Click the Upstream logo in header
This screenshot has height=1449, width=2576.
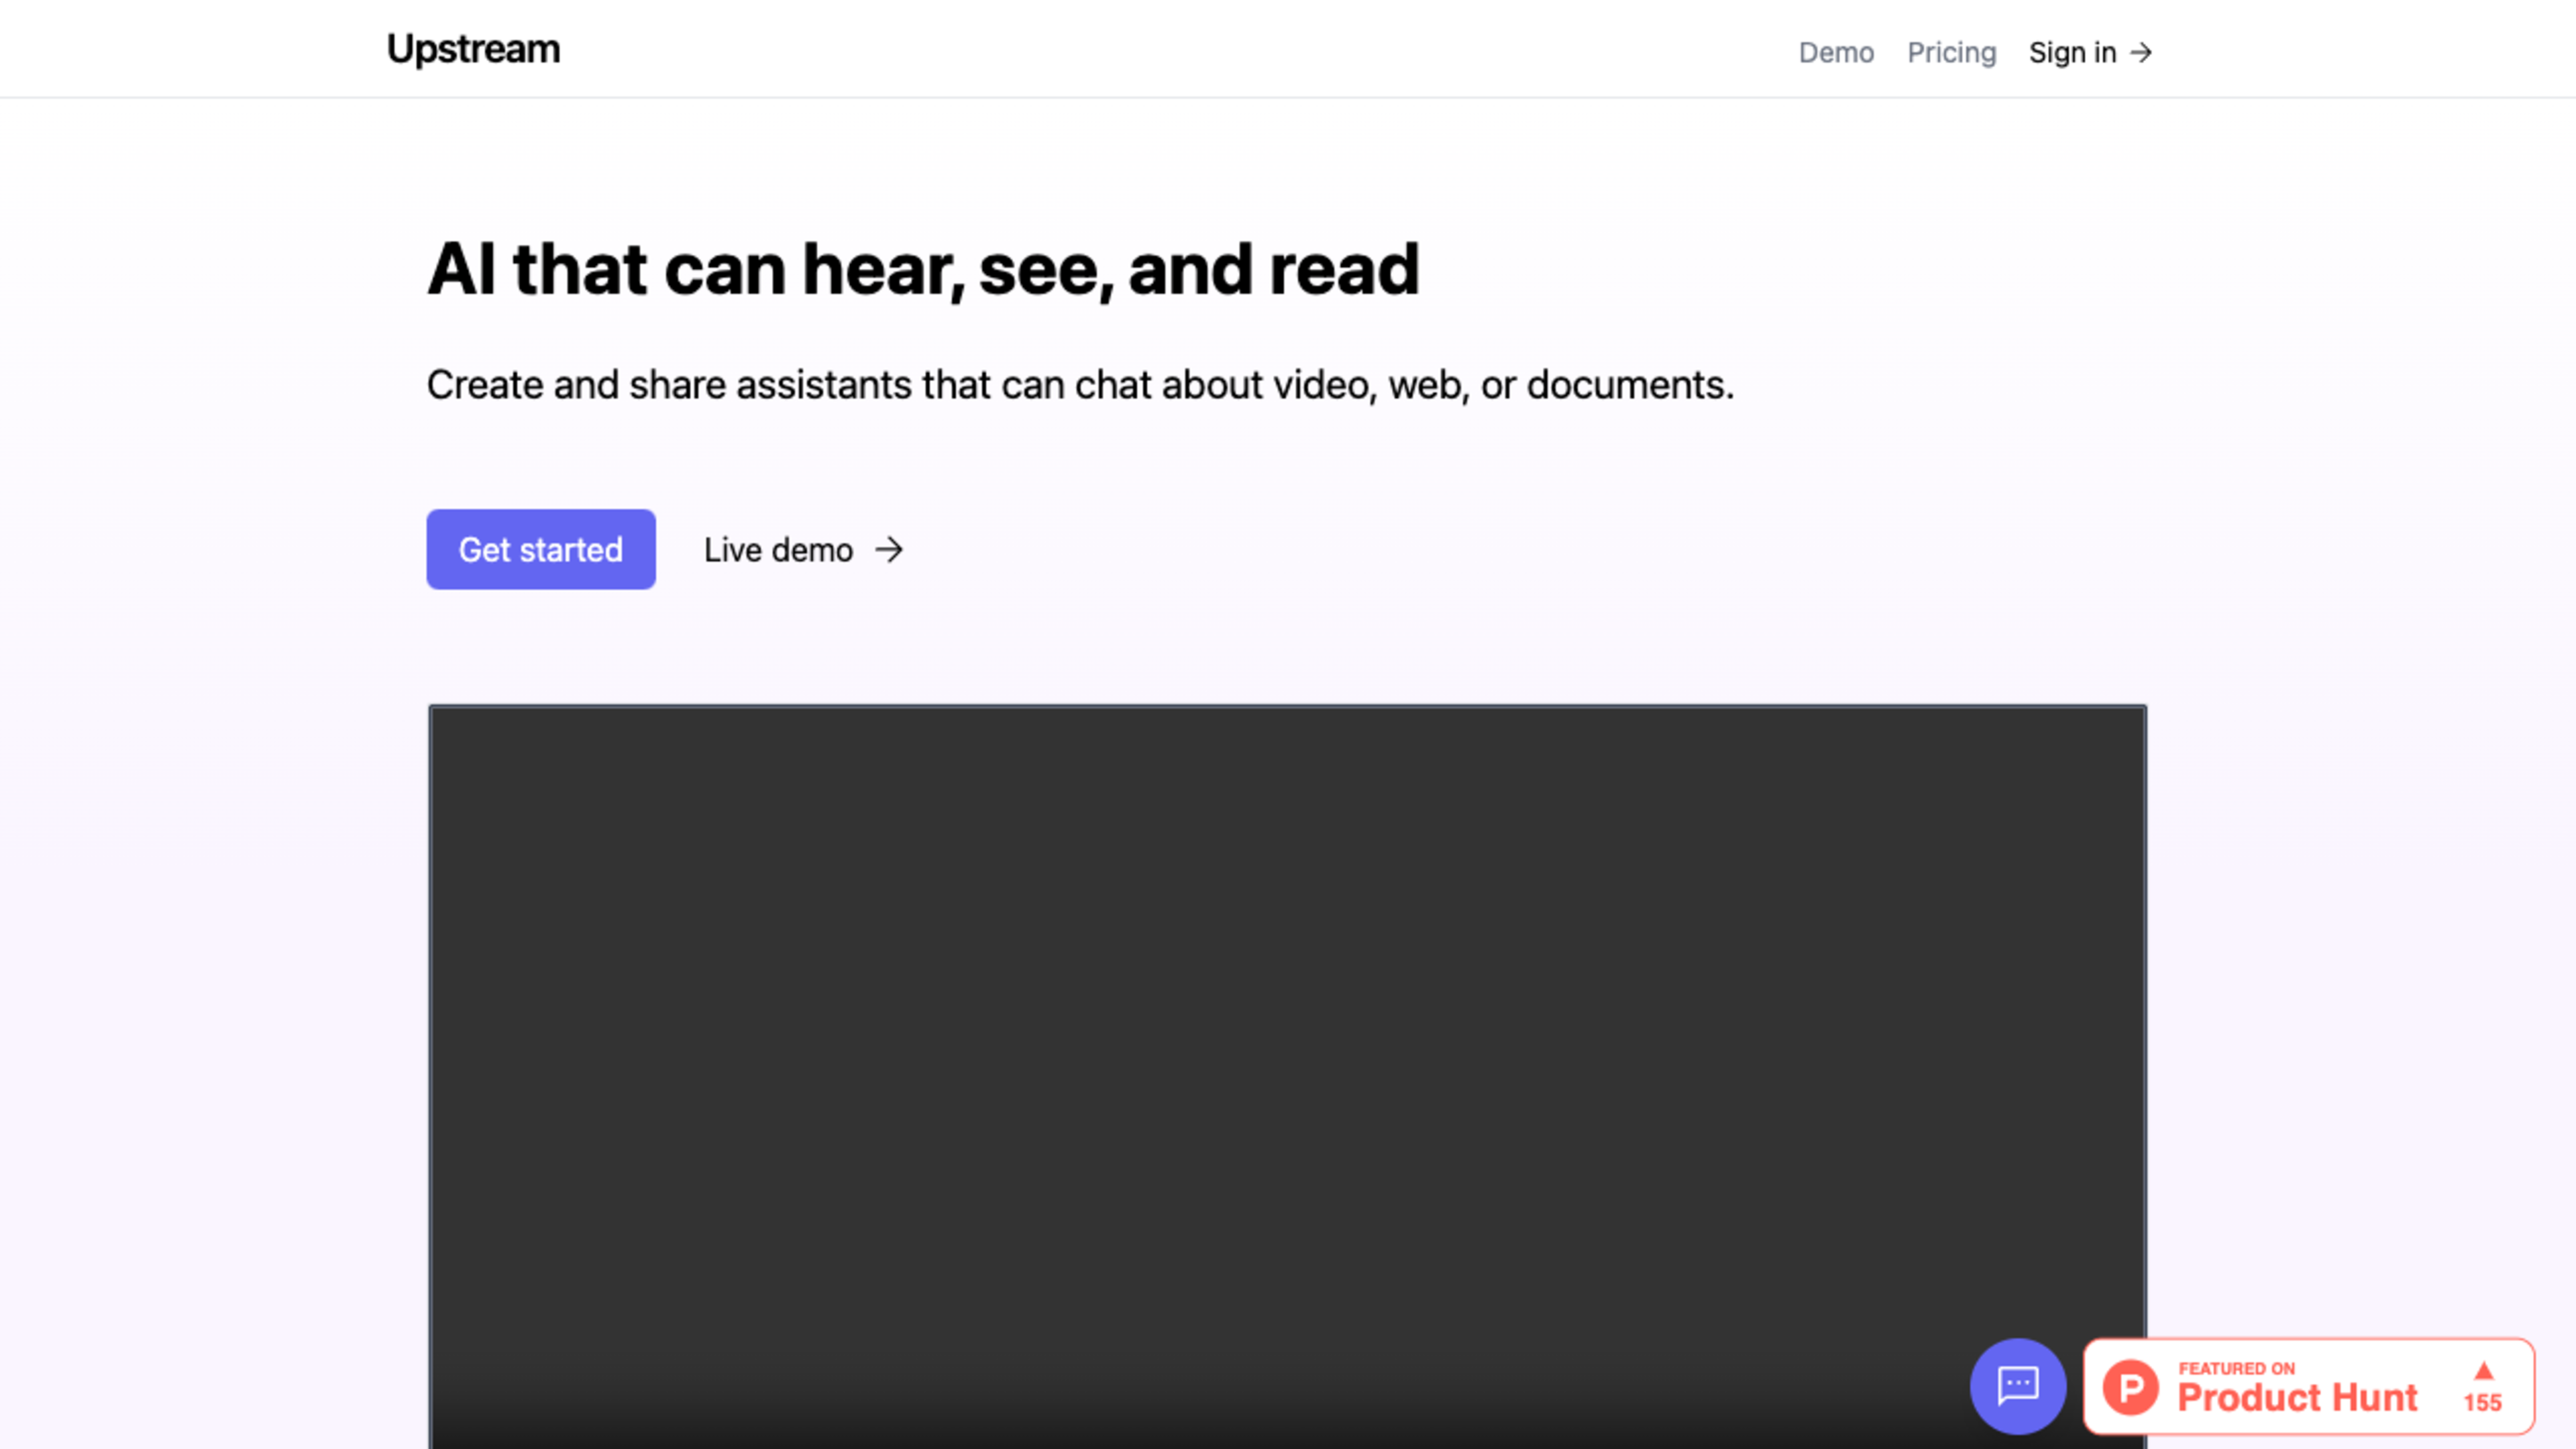(x=473, y=49)
